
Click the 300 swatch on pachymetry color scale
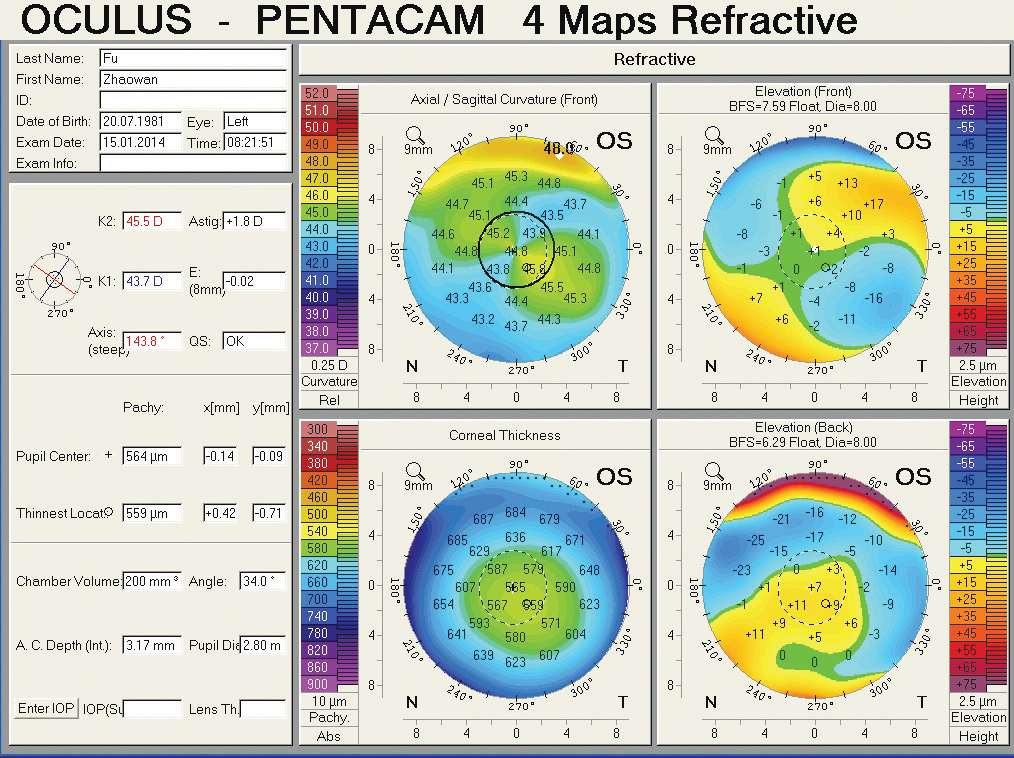pyautogui.click(x=316, y=430)
